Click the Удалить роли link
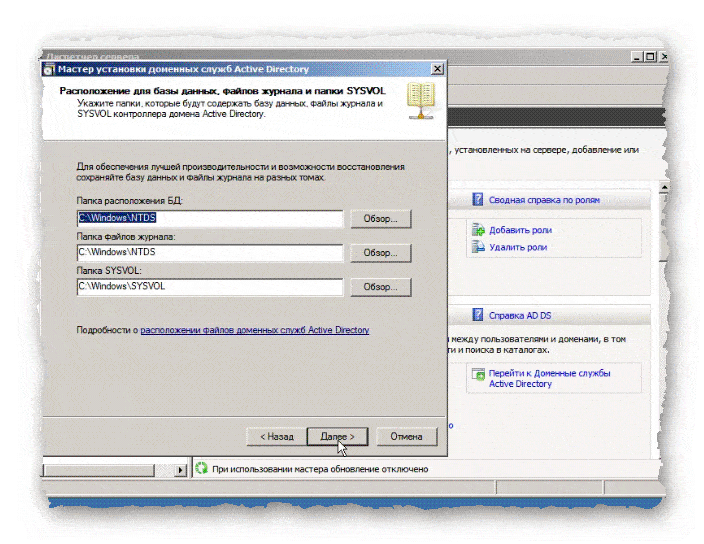The image size is (704, 544). 518,247
